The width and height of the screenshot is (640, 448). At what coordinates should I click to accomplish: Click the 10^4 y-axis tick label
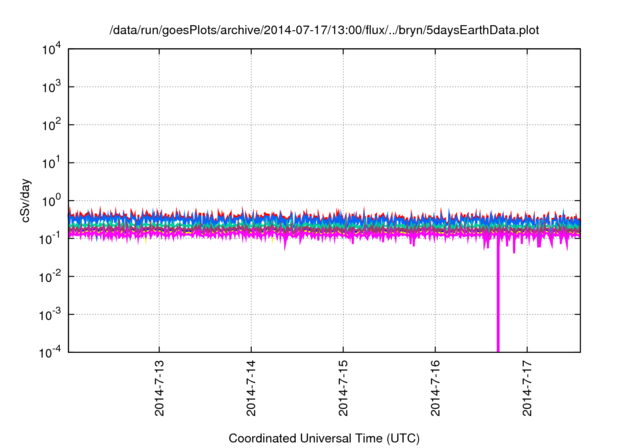(x=51, y=49)
